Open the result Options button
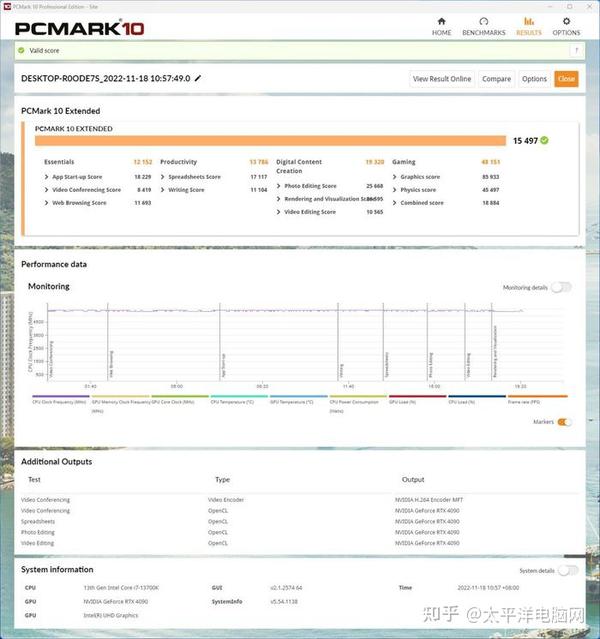The height and width of the screenshot is (639, 600). click(x=534, y=79)
